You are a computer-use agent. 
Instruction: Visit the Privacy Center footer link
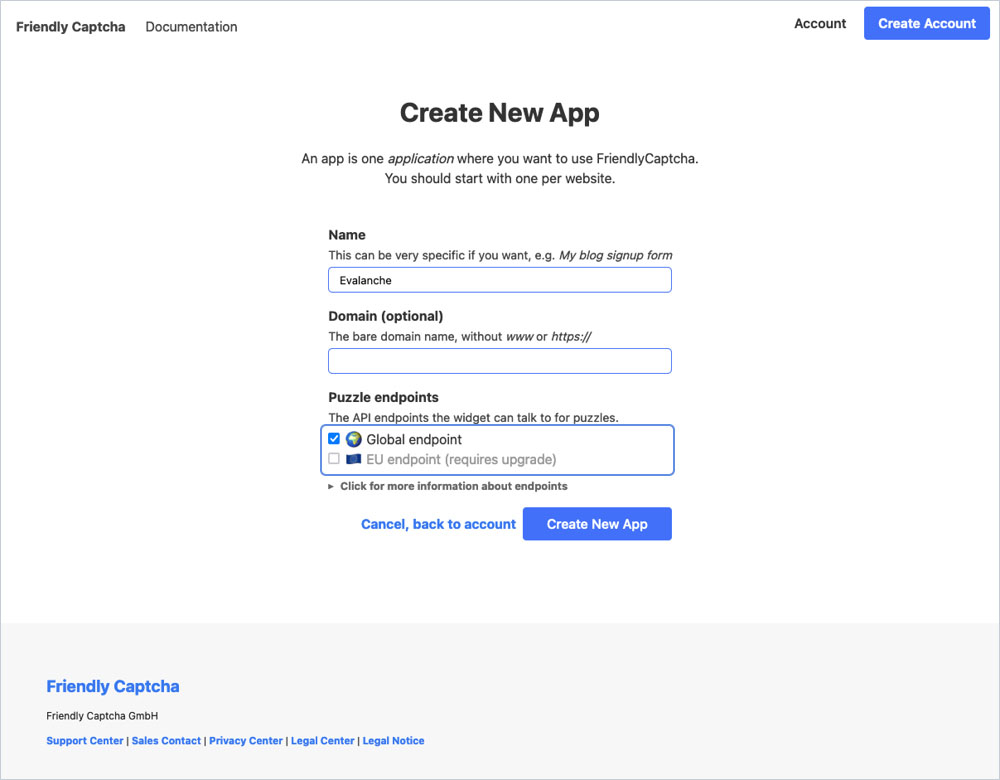point(246,741)
